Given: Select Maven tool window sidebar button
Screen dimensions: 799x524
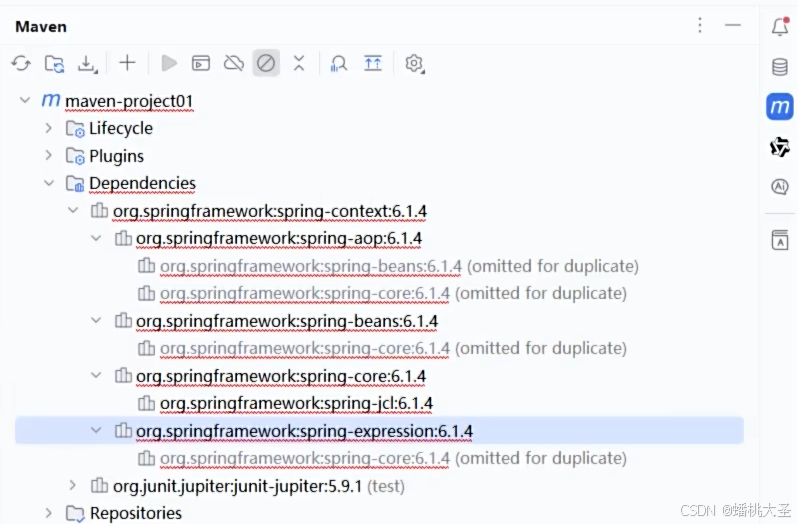Looking at the screenshot, I should [x=780, y=107].
